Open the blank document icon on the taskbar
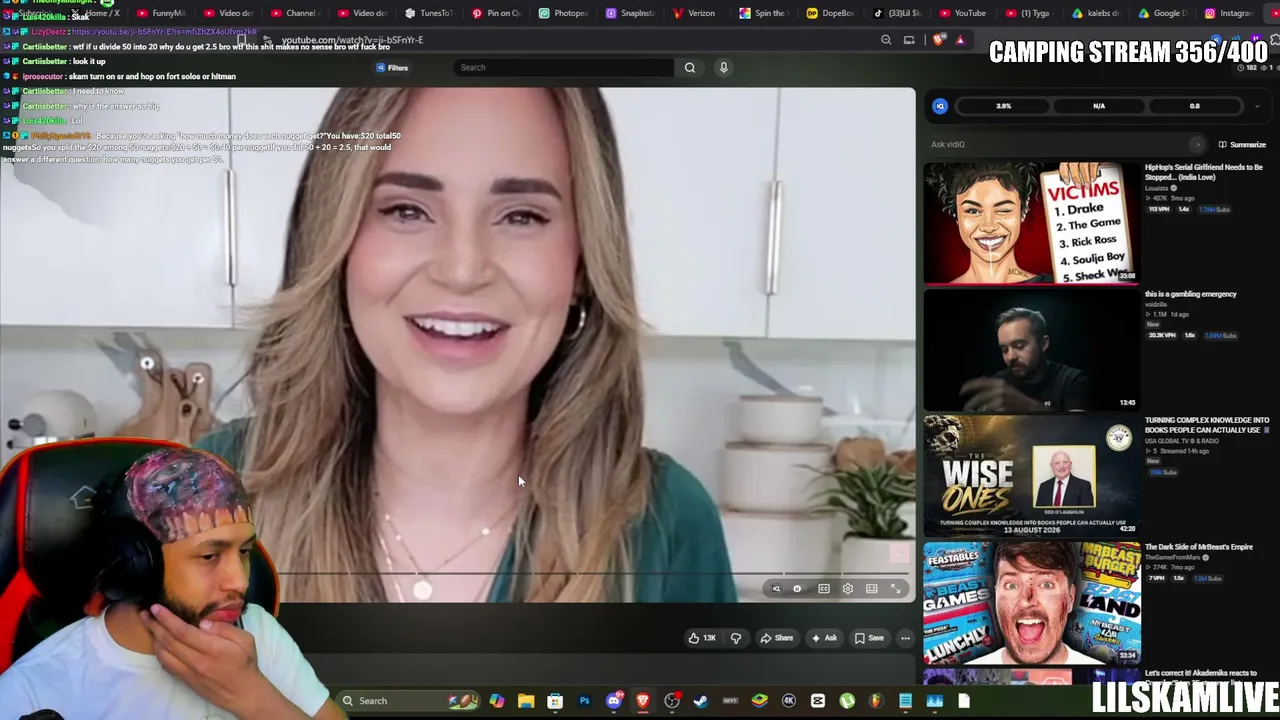 click(964, 701)
